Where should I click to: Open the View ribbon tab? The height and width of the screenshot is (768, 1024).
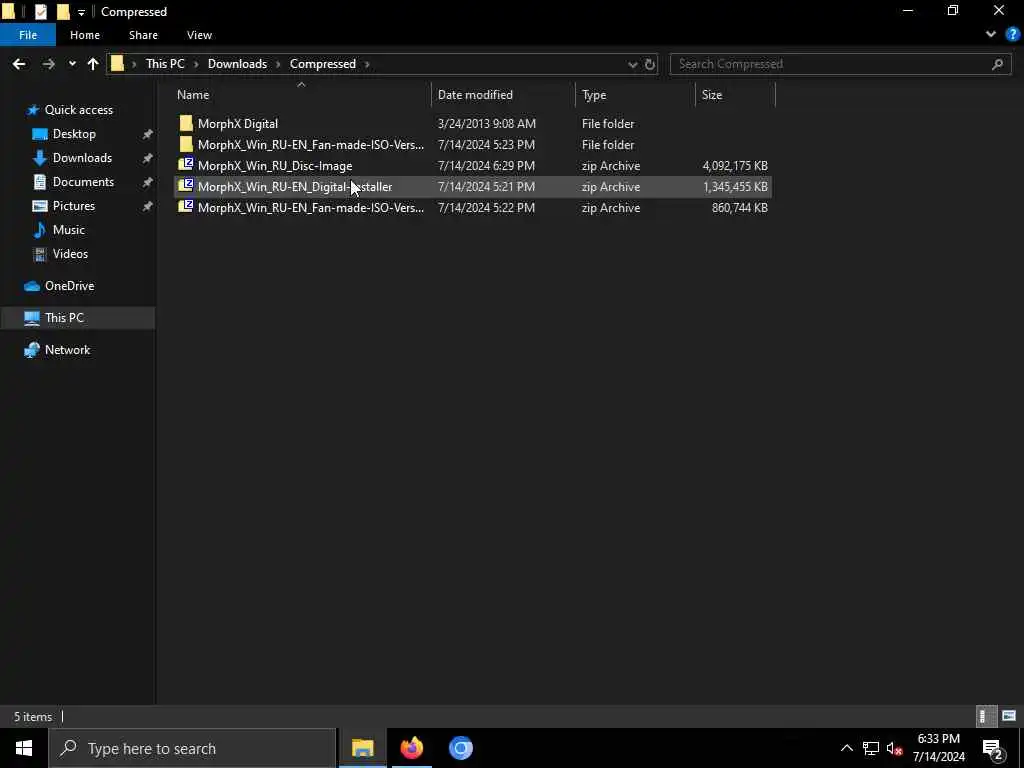pos(199,35)
